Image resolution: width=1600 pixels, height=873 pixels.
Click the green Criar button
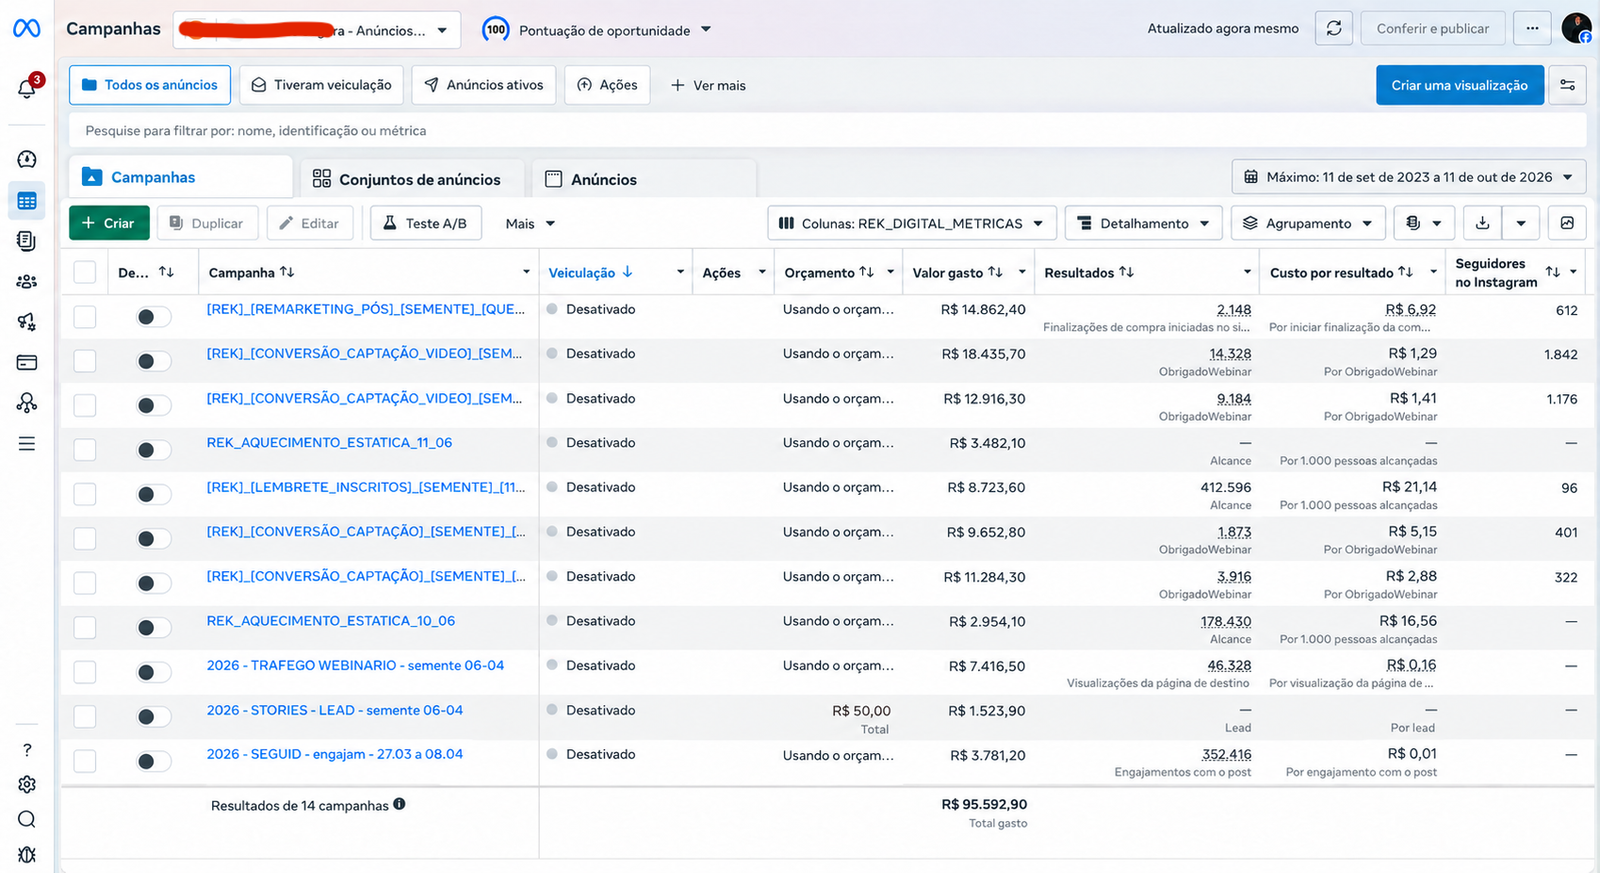click(109, 223)
